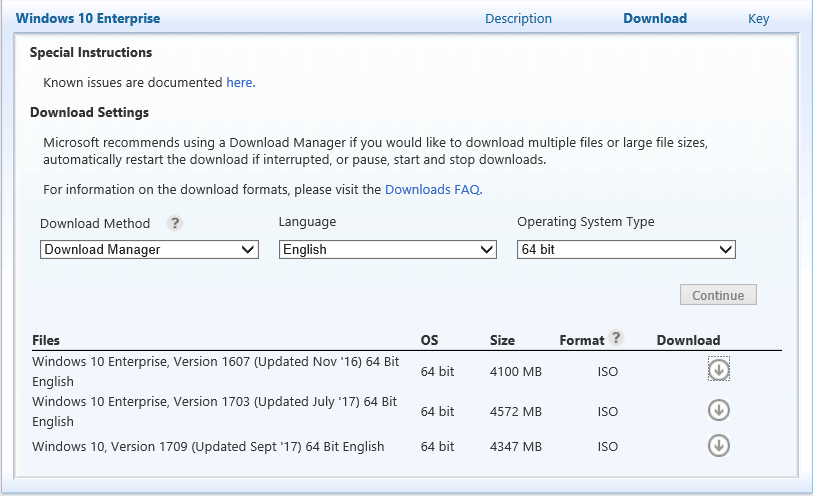This screenshot has width=813, height=496.
Task: Click the 4347 MB size value
Action: click(x=516, y=447)
